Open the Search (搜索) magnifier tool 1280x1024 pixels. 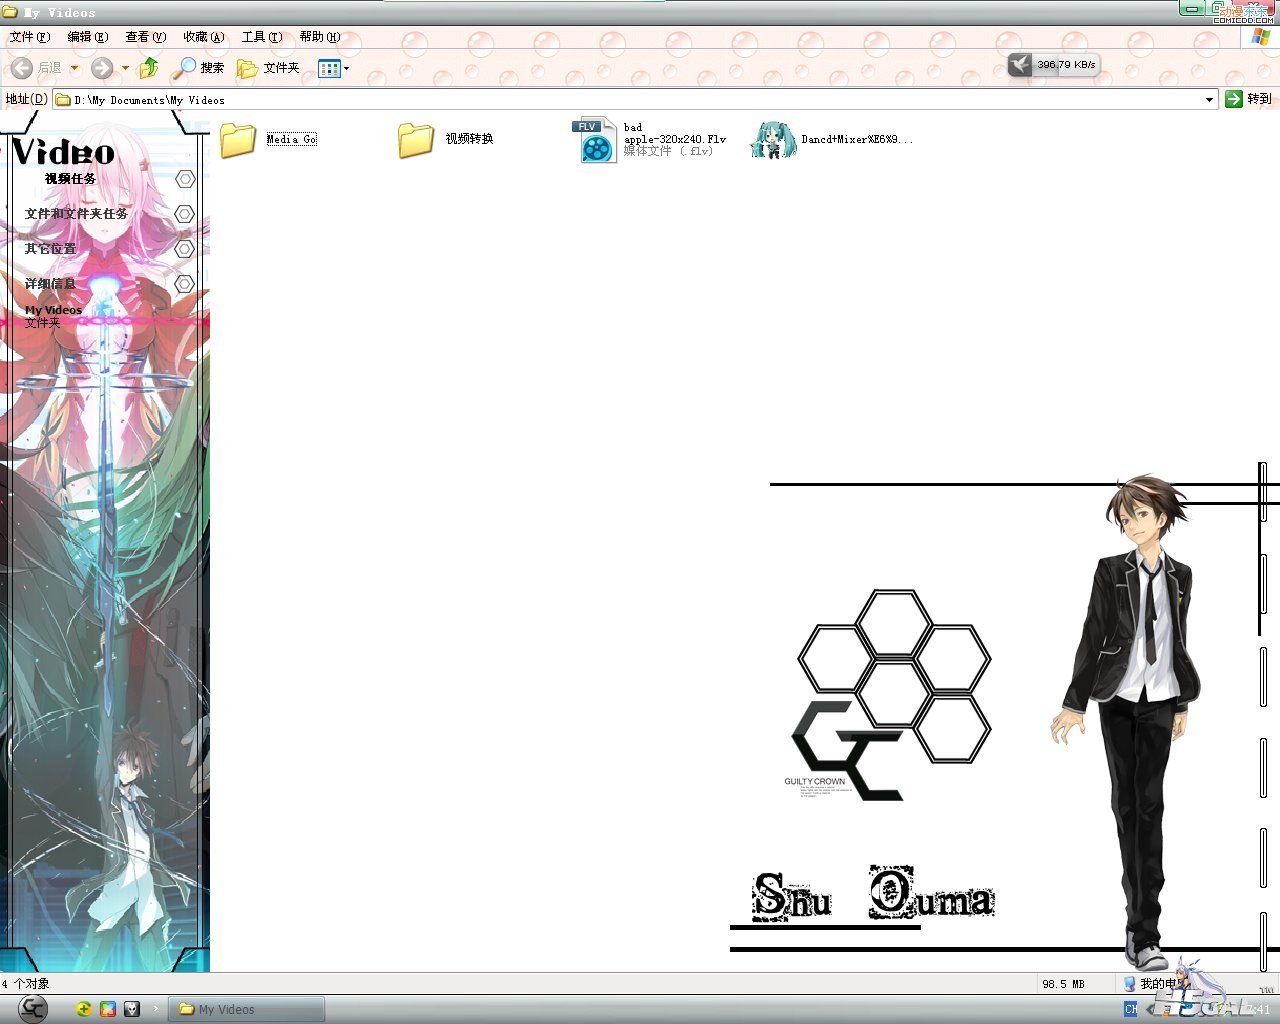coord(197,68)
